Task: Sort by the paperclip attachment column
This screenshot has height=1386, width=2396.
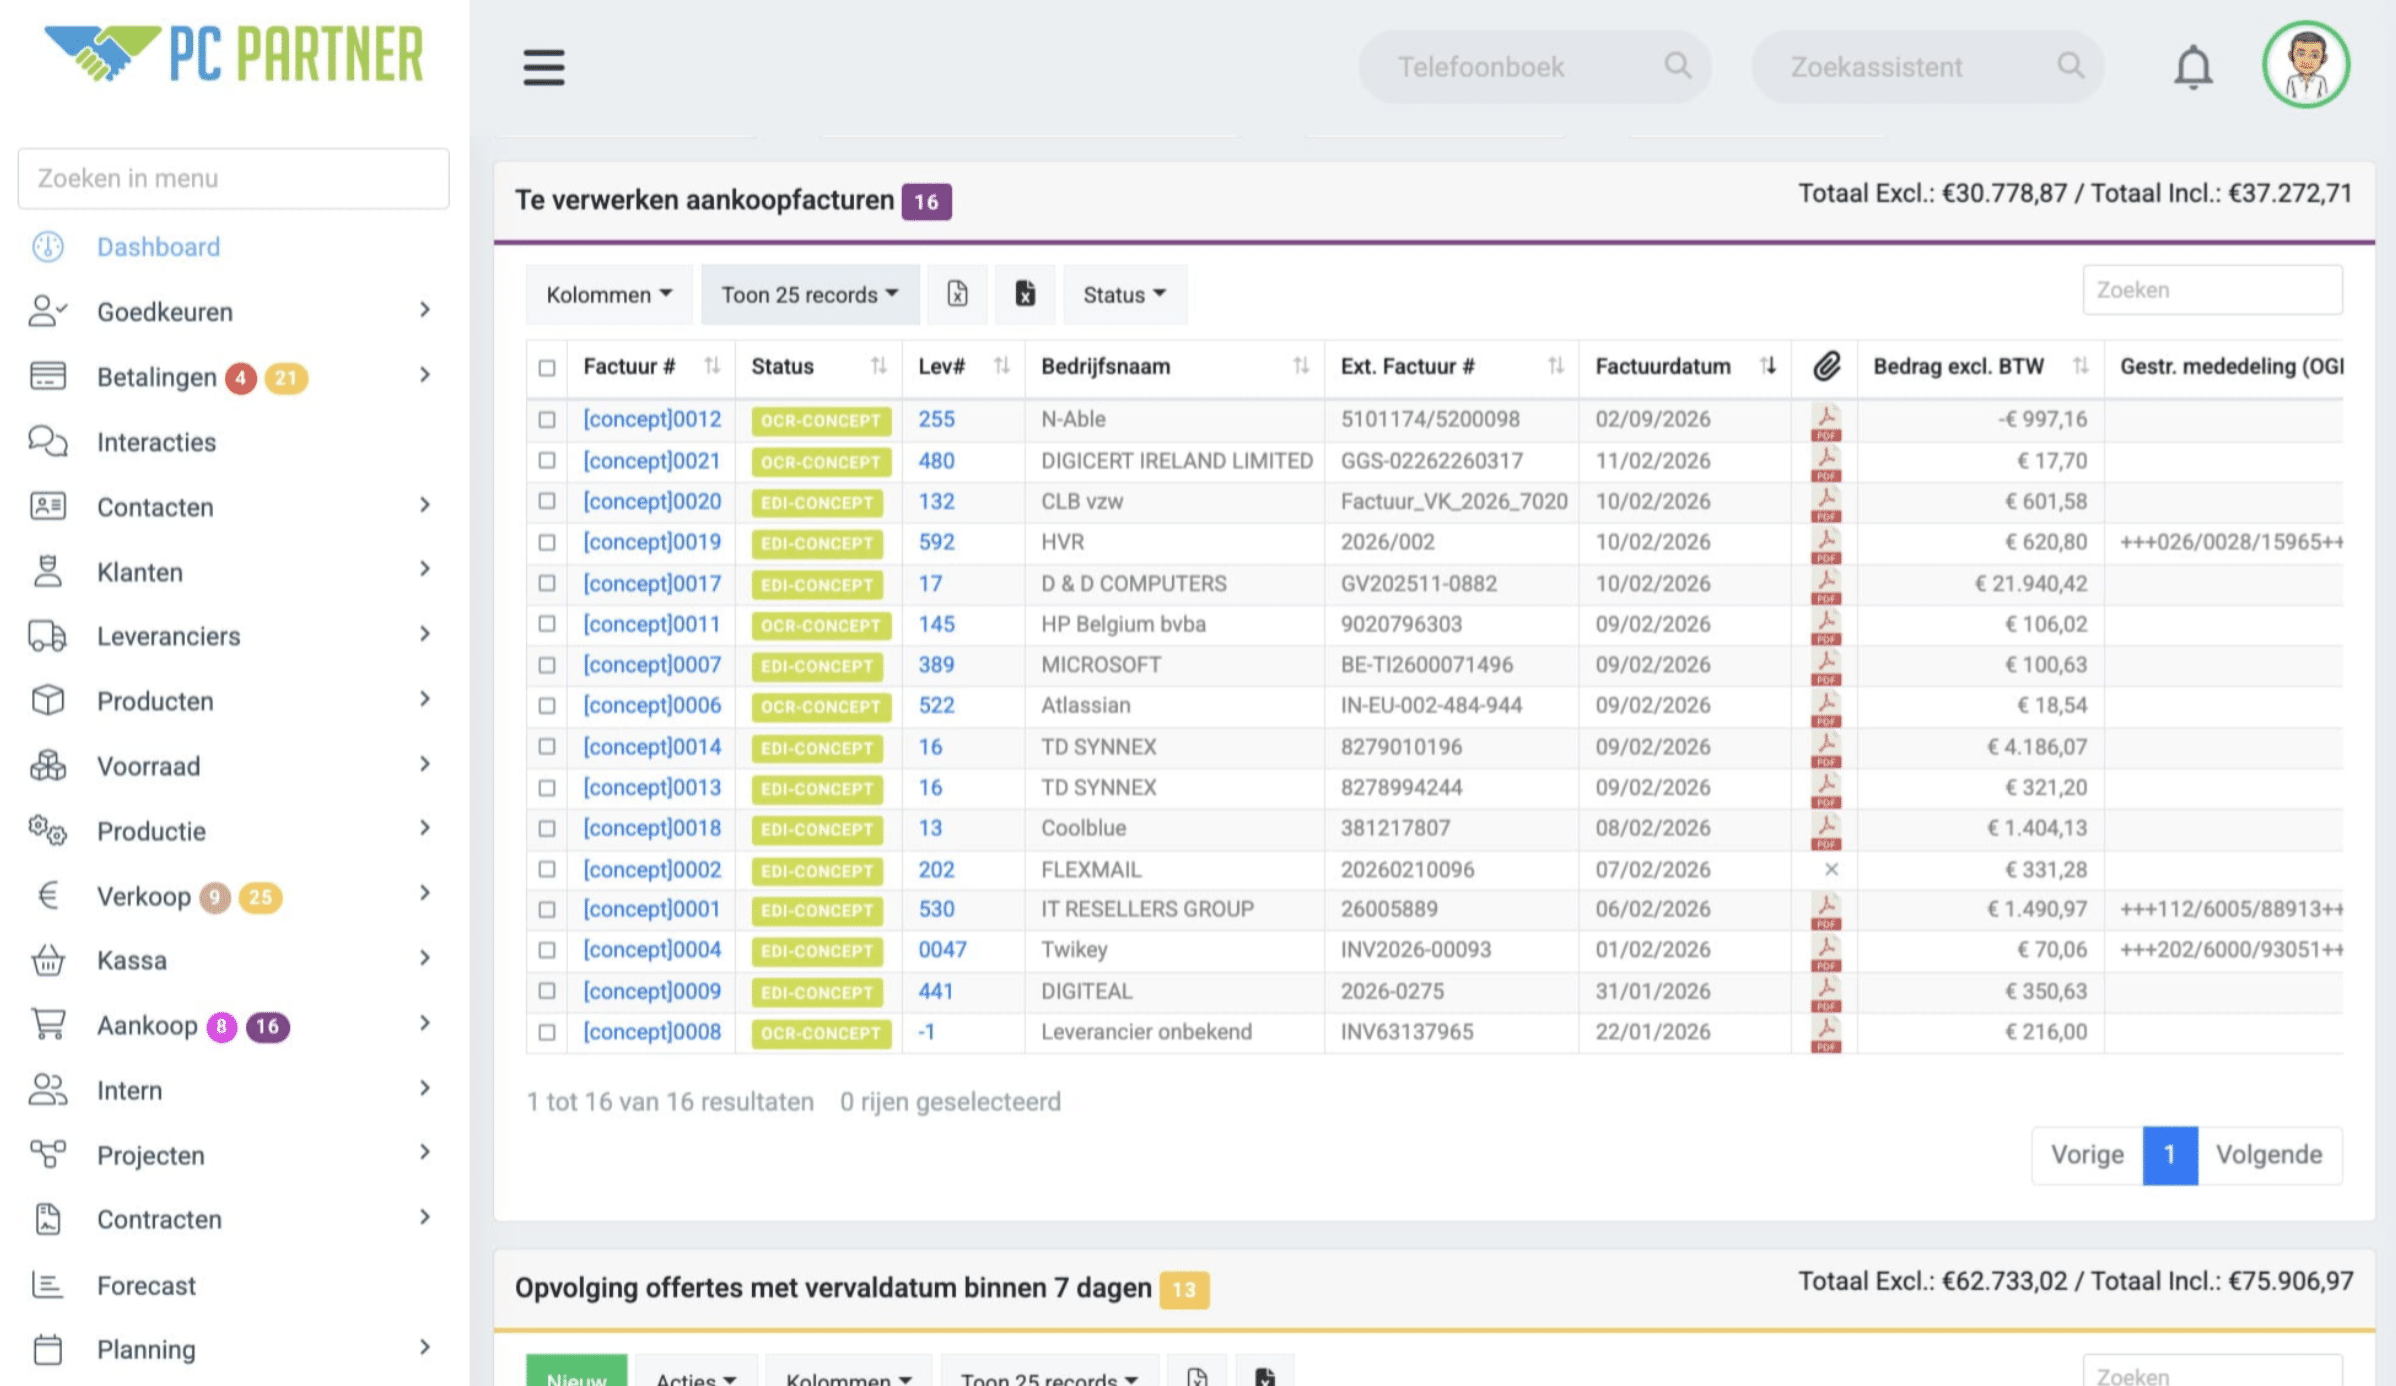Action: (1826, 366)
